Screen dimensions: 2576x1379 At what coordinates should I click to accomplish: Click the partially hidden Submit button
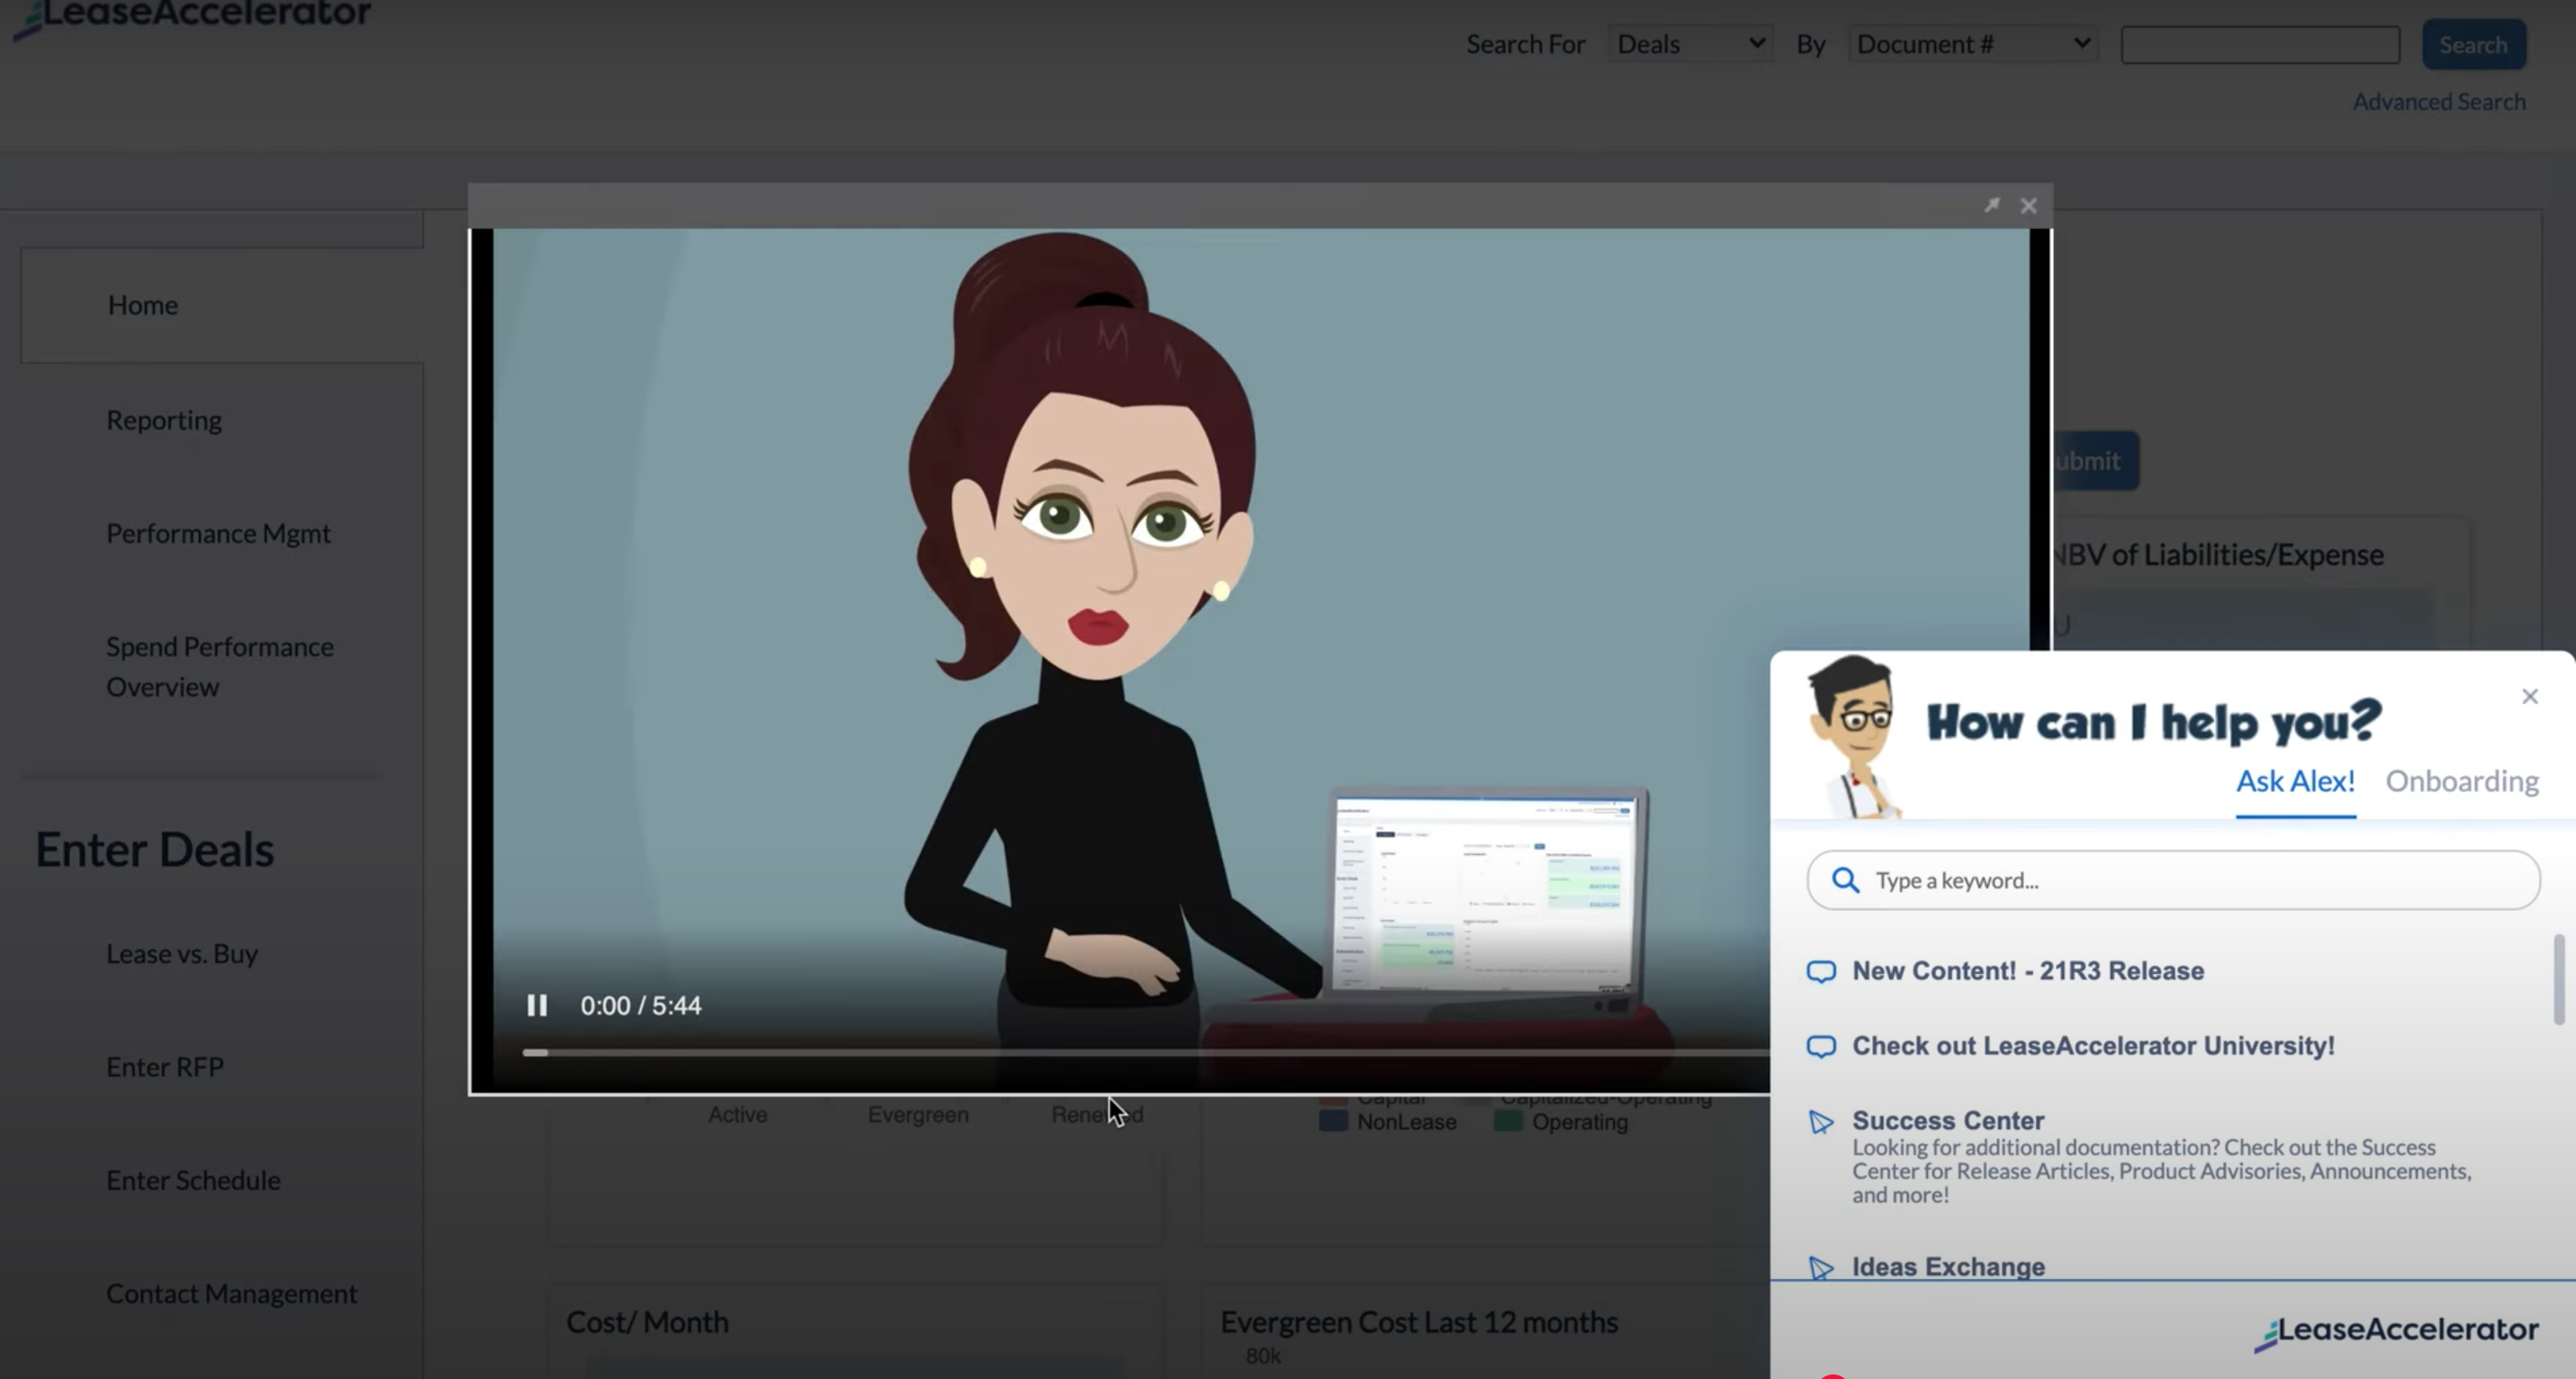pyautogui.click(x=2096, y=461)
